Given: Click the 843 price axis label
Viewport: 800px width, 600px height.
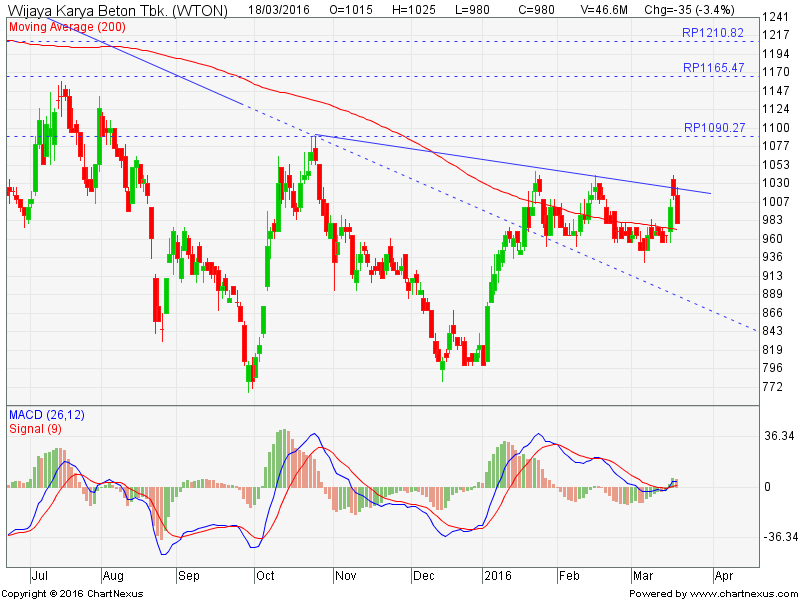Looking at the screenshot, I should point(772,331).
